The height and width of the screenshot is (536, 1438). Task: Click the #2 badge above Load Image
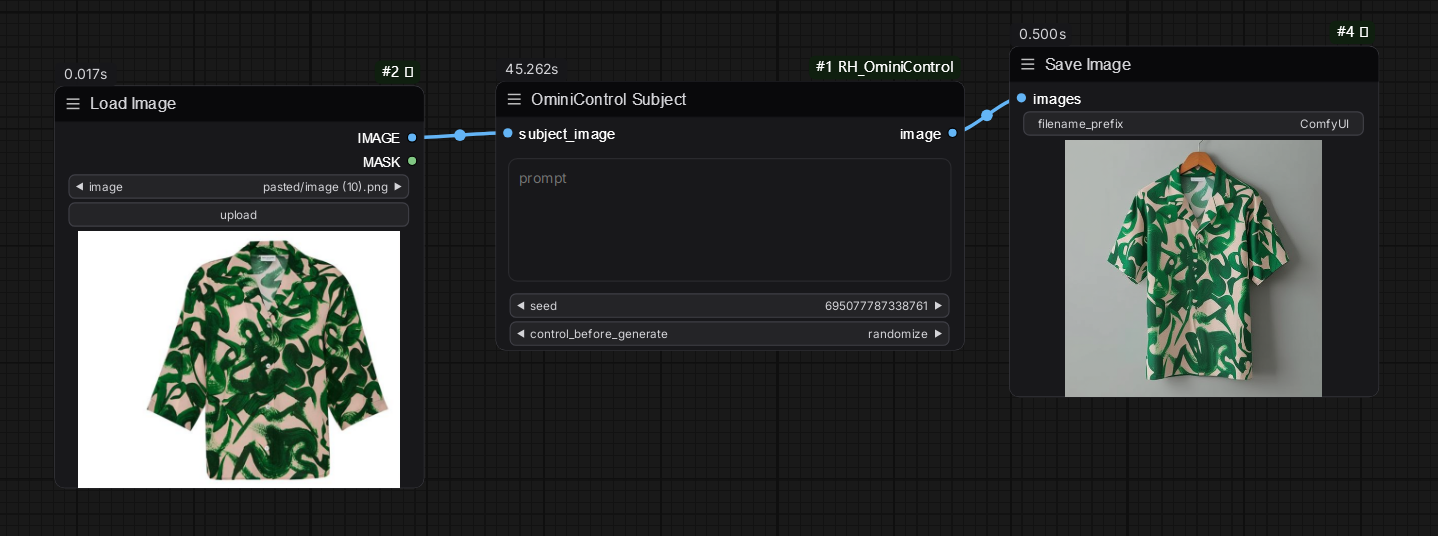coord(397,72)
